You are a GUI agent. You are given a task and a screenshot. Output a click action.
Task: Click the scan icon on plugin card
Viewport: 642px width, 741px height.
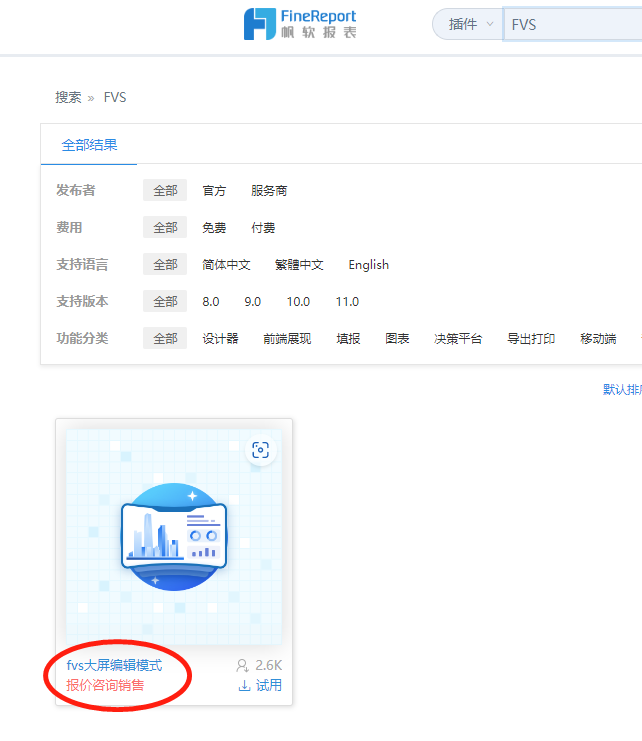pyautogui.click(x=260, y=450)
